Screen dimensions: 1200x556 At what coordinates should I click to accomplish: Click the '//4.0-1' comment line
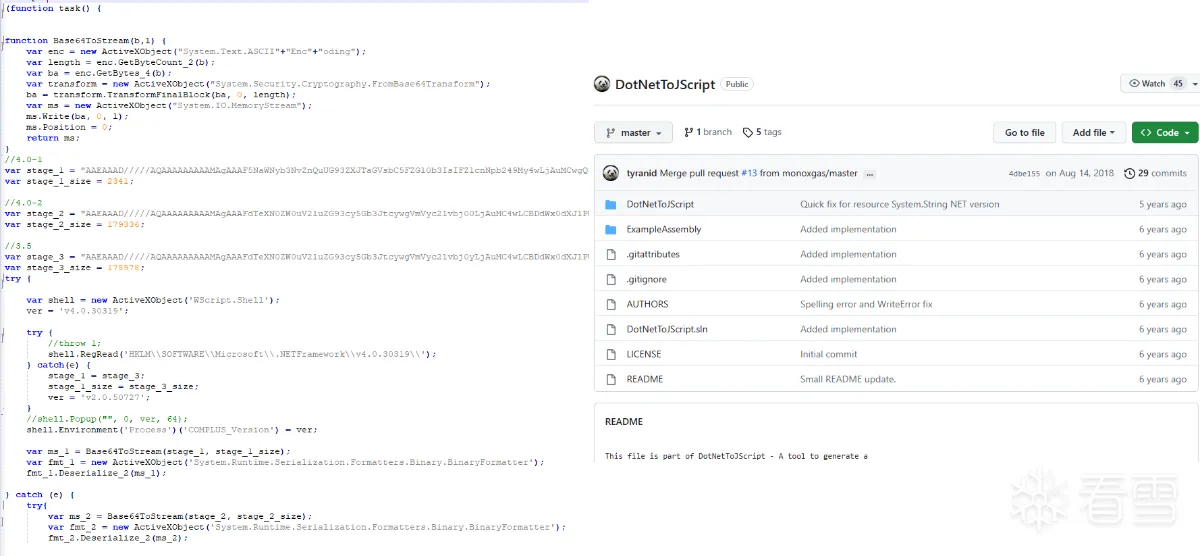point(22,159)
